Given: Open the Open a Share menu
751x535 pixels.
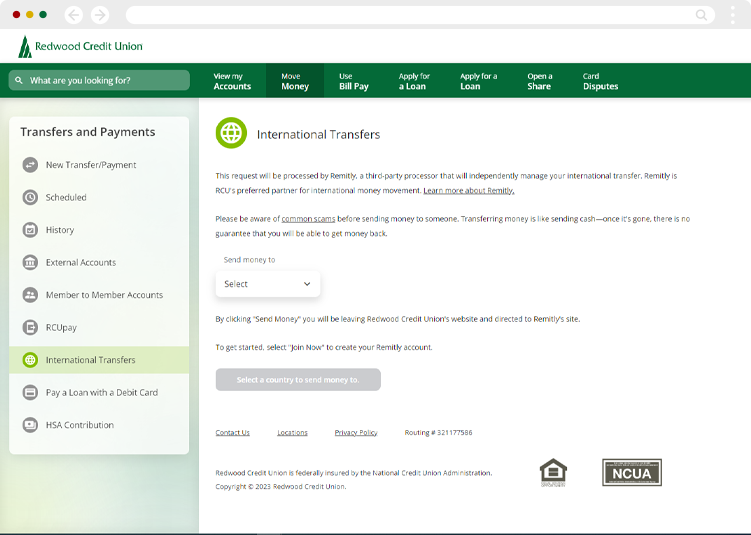Looking at the screenshot, I should 540,81.
